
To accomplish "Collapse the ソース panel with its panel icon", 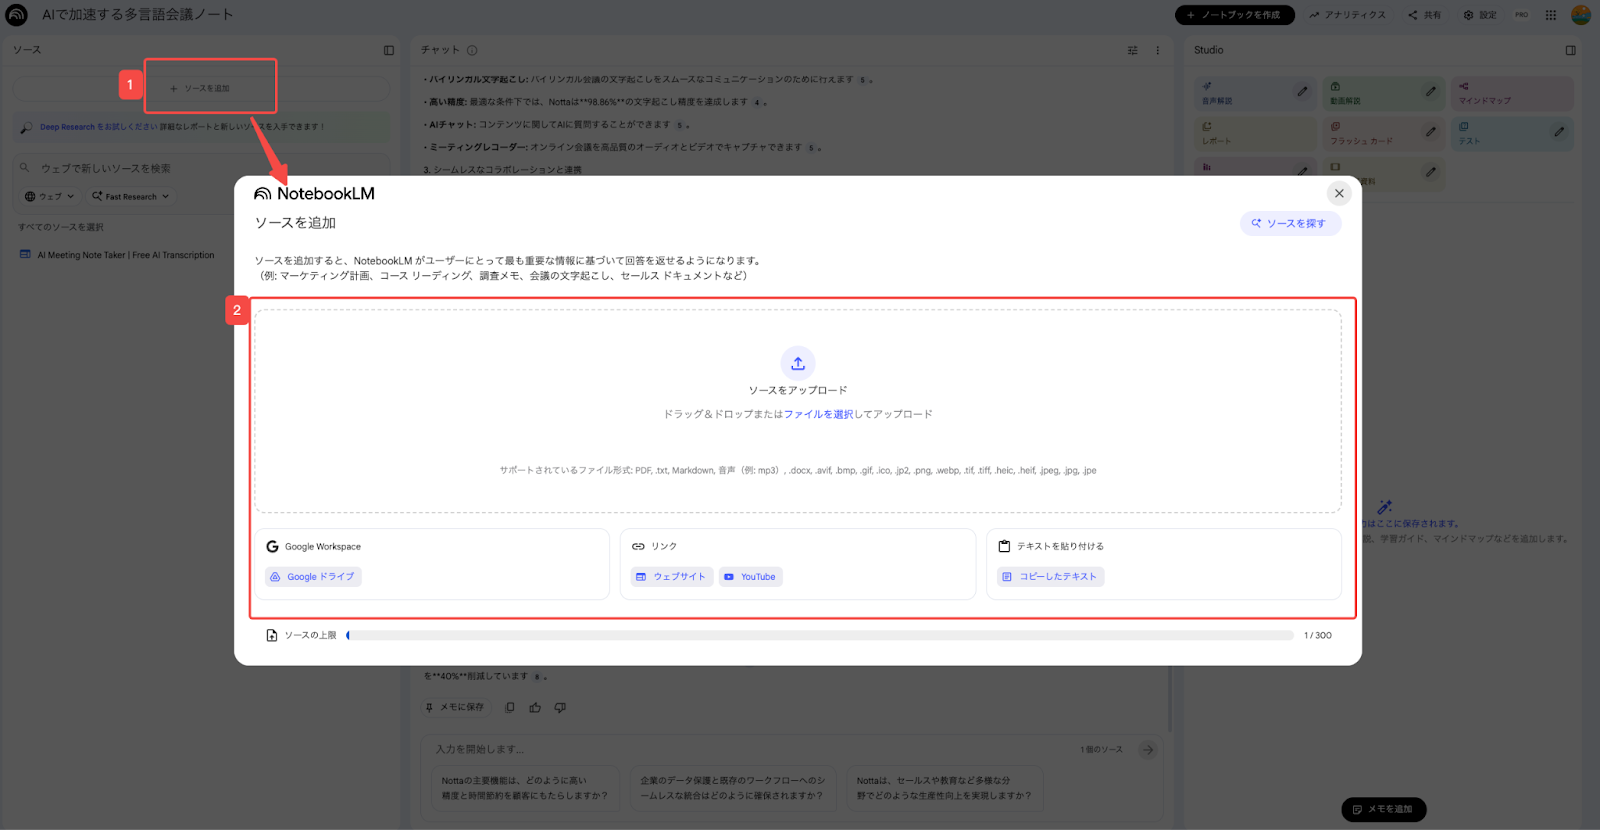I will click(389, 50).
